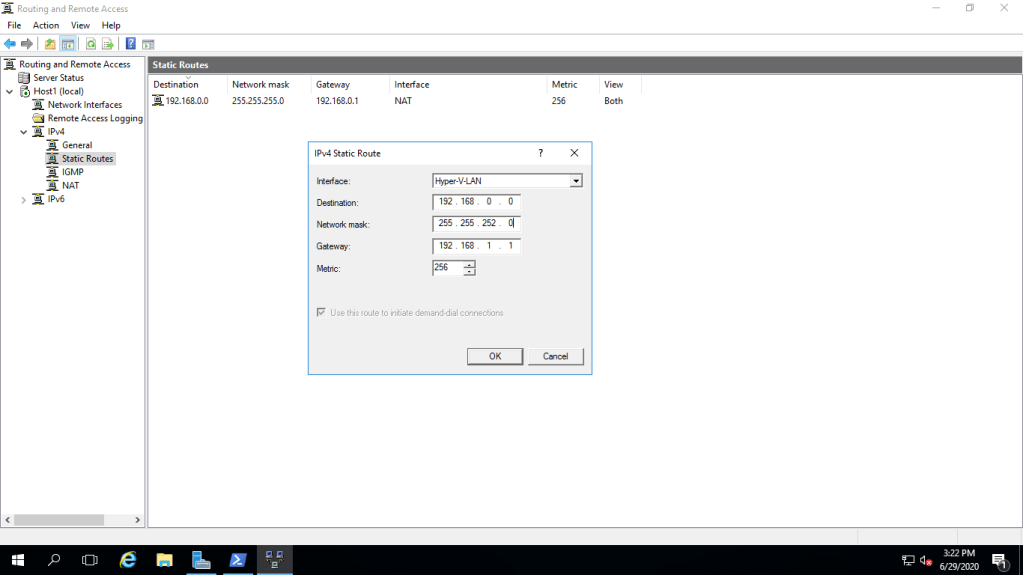Image resolution: width=1023 pixels, height=575 pixels.
Task: Collapse the Host1 (local) node
Action: pos(10,91)
